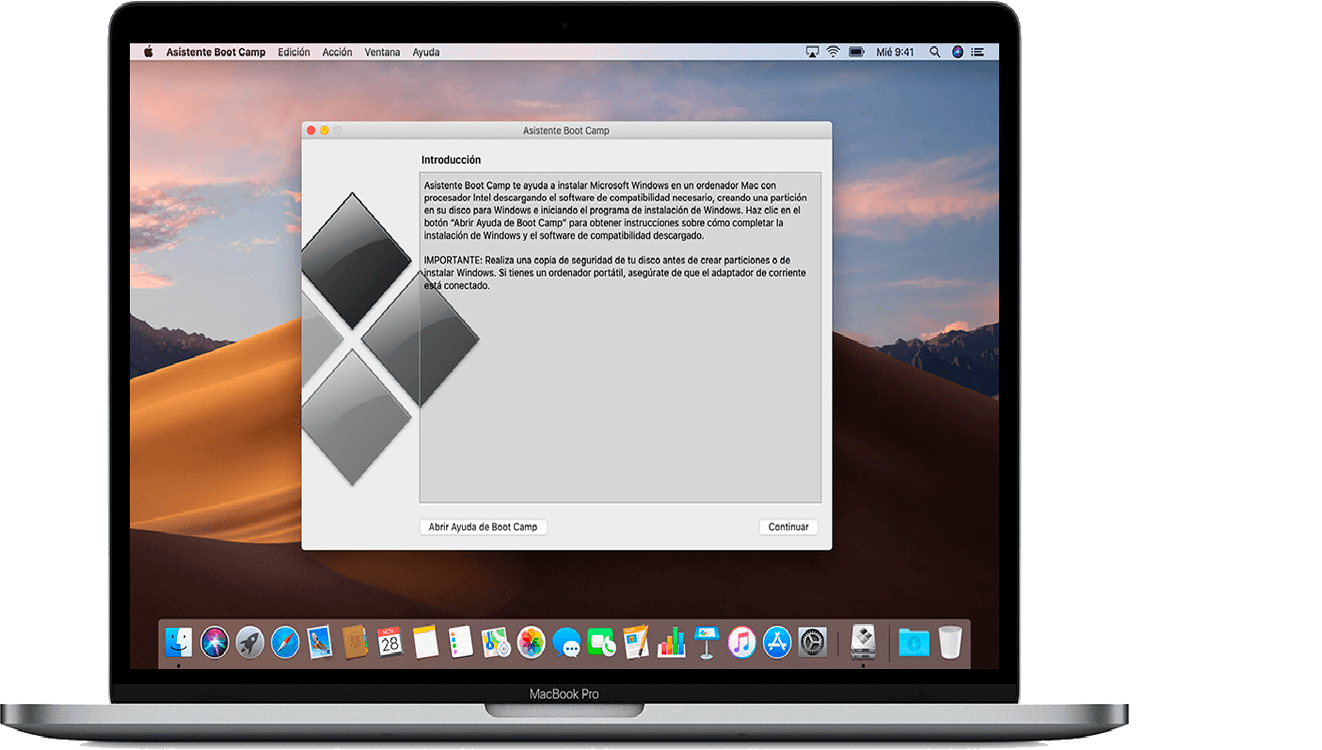
Task: Click the Introducción heading
Action: coord(451,160)
